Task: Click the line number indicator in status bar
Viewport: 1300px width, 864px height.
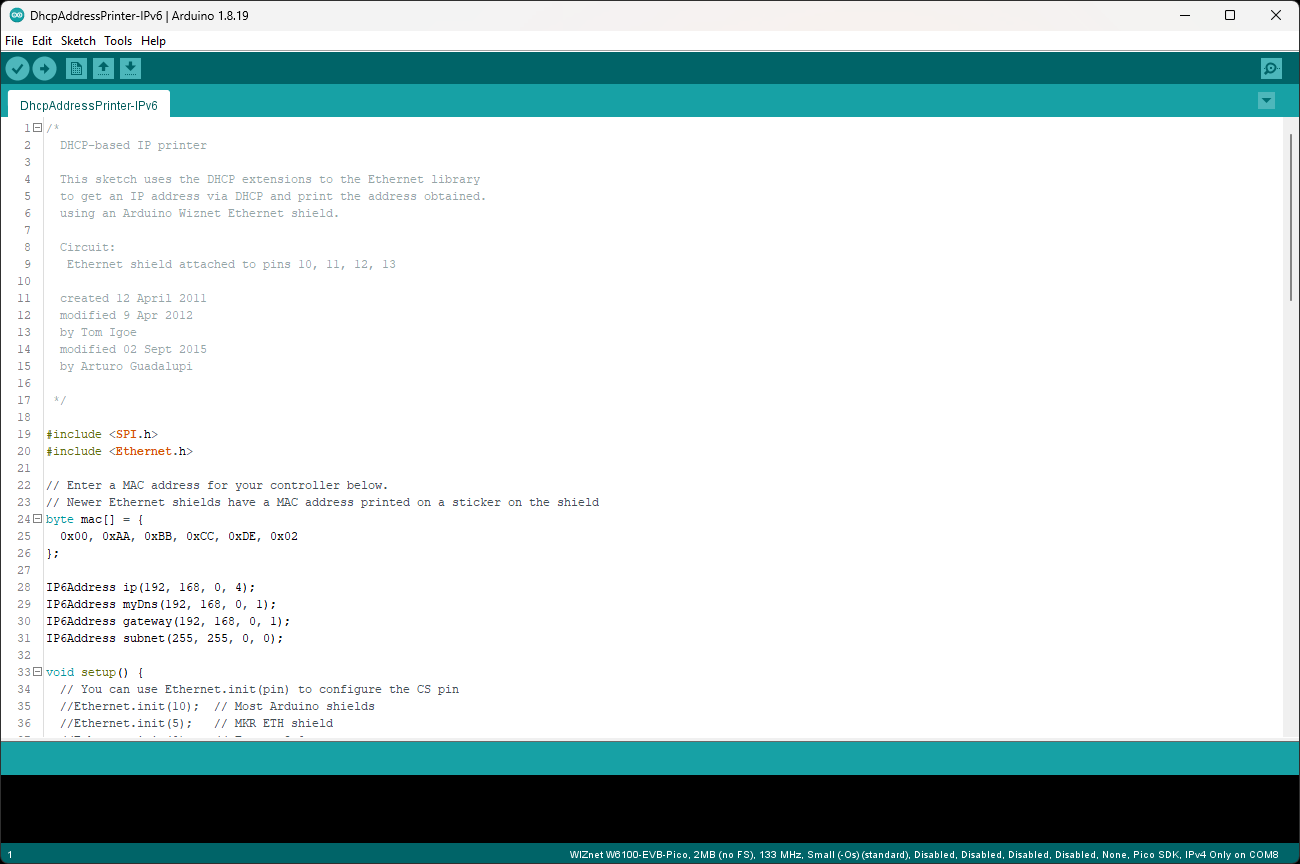Action: point(10,855)
